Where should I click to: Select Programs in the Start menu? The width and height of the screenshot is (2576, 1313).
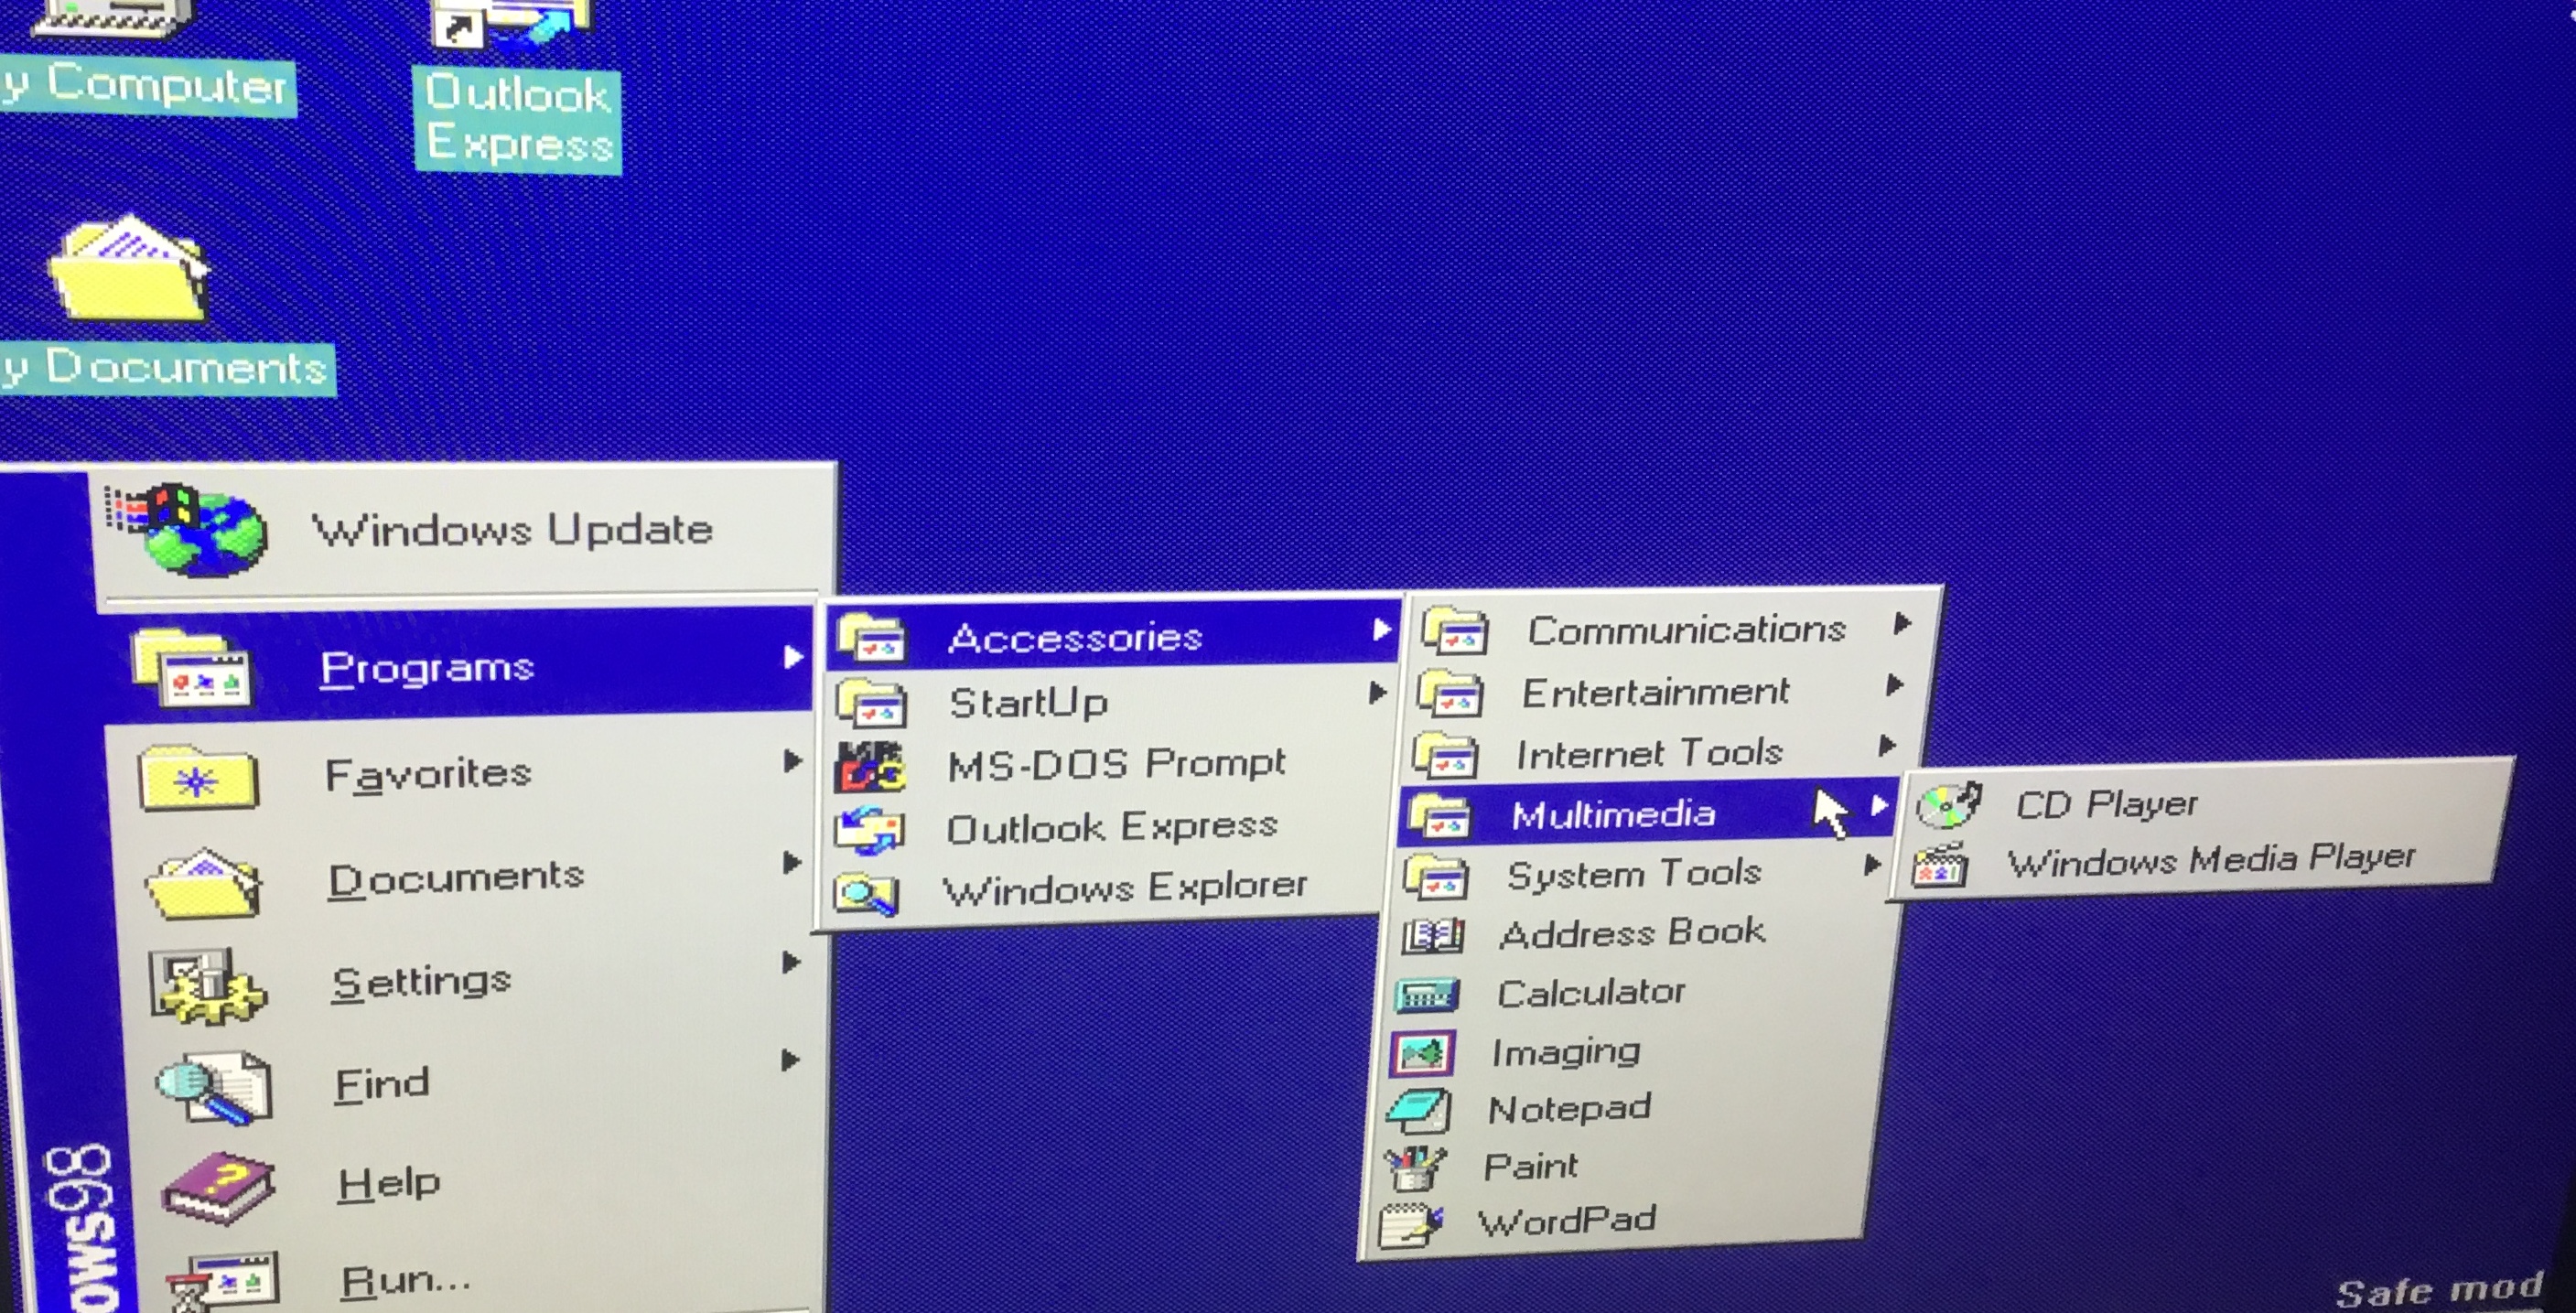(x=461, y=666)
